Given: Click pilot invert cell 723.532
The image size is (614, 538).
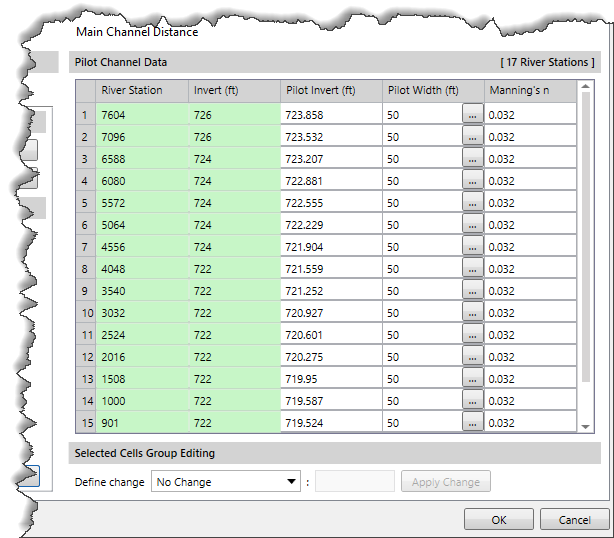Looking at the screenshot, I should click(331, 136).
